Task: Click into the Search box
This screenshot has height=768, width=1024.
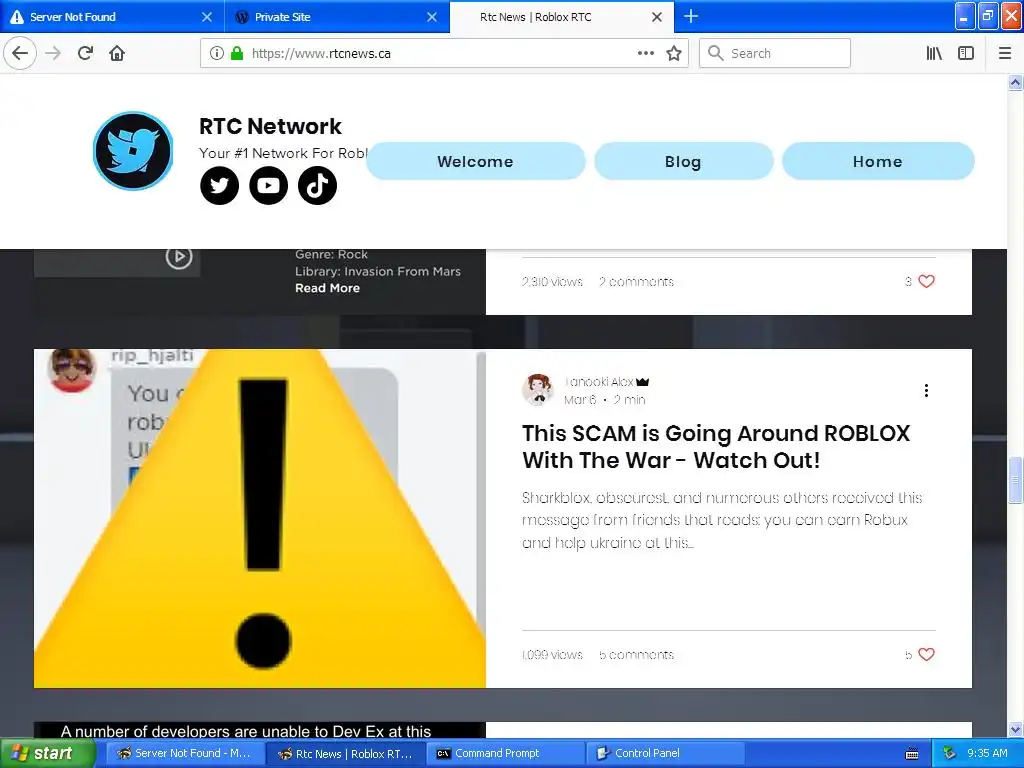Action: tap(775, 53)
